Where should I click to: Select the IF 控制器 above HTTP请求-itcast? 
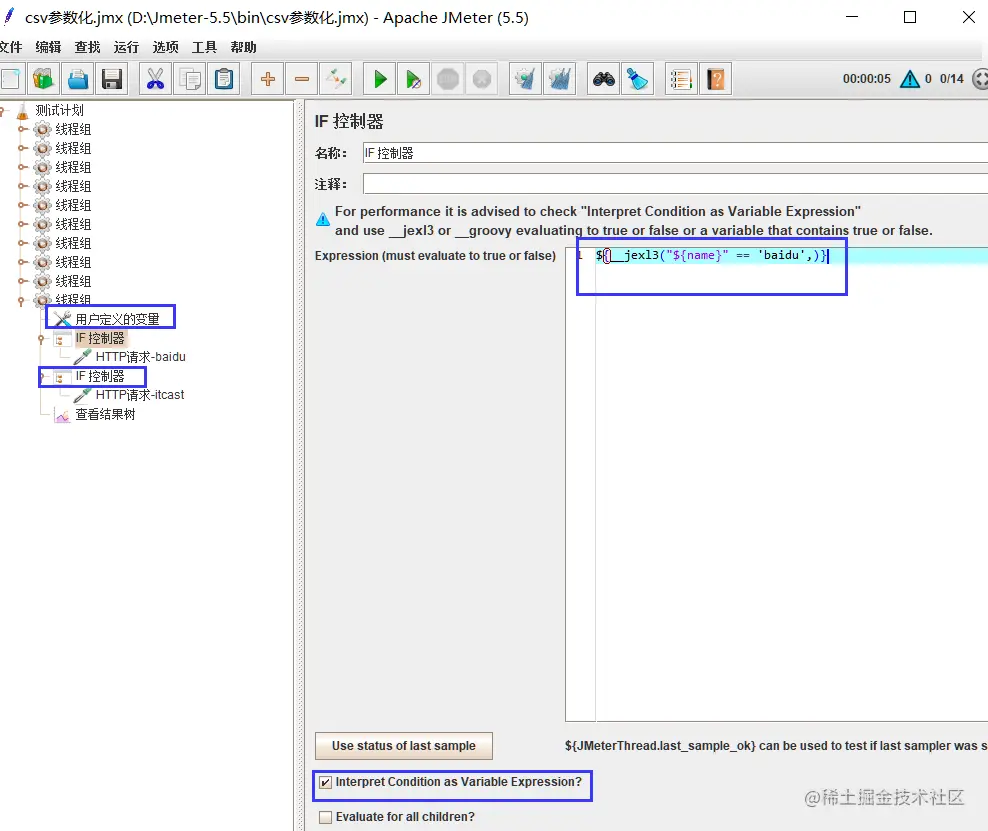click(x=100, y=376)
